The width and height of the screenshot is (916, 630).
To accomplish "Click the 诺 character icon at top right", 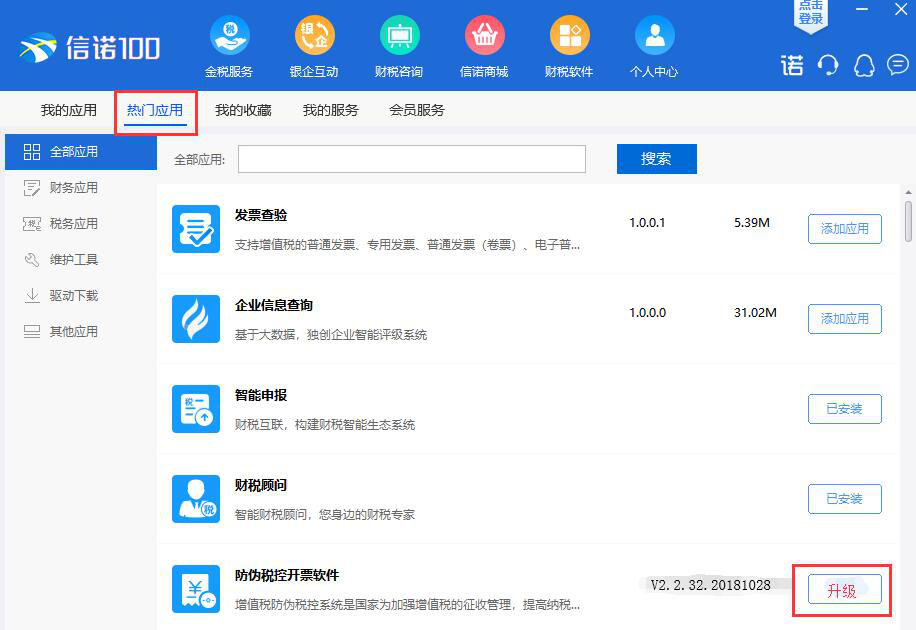I will point(792,65).
